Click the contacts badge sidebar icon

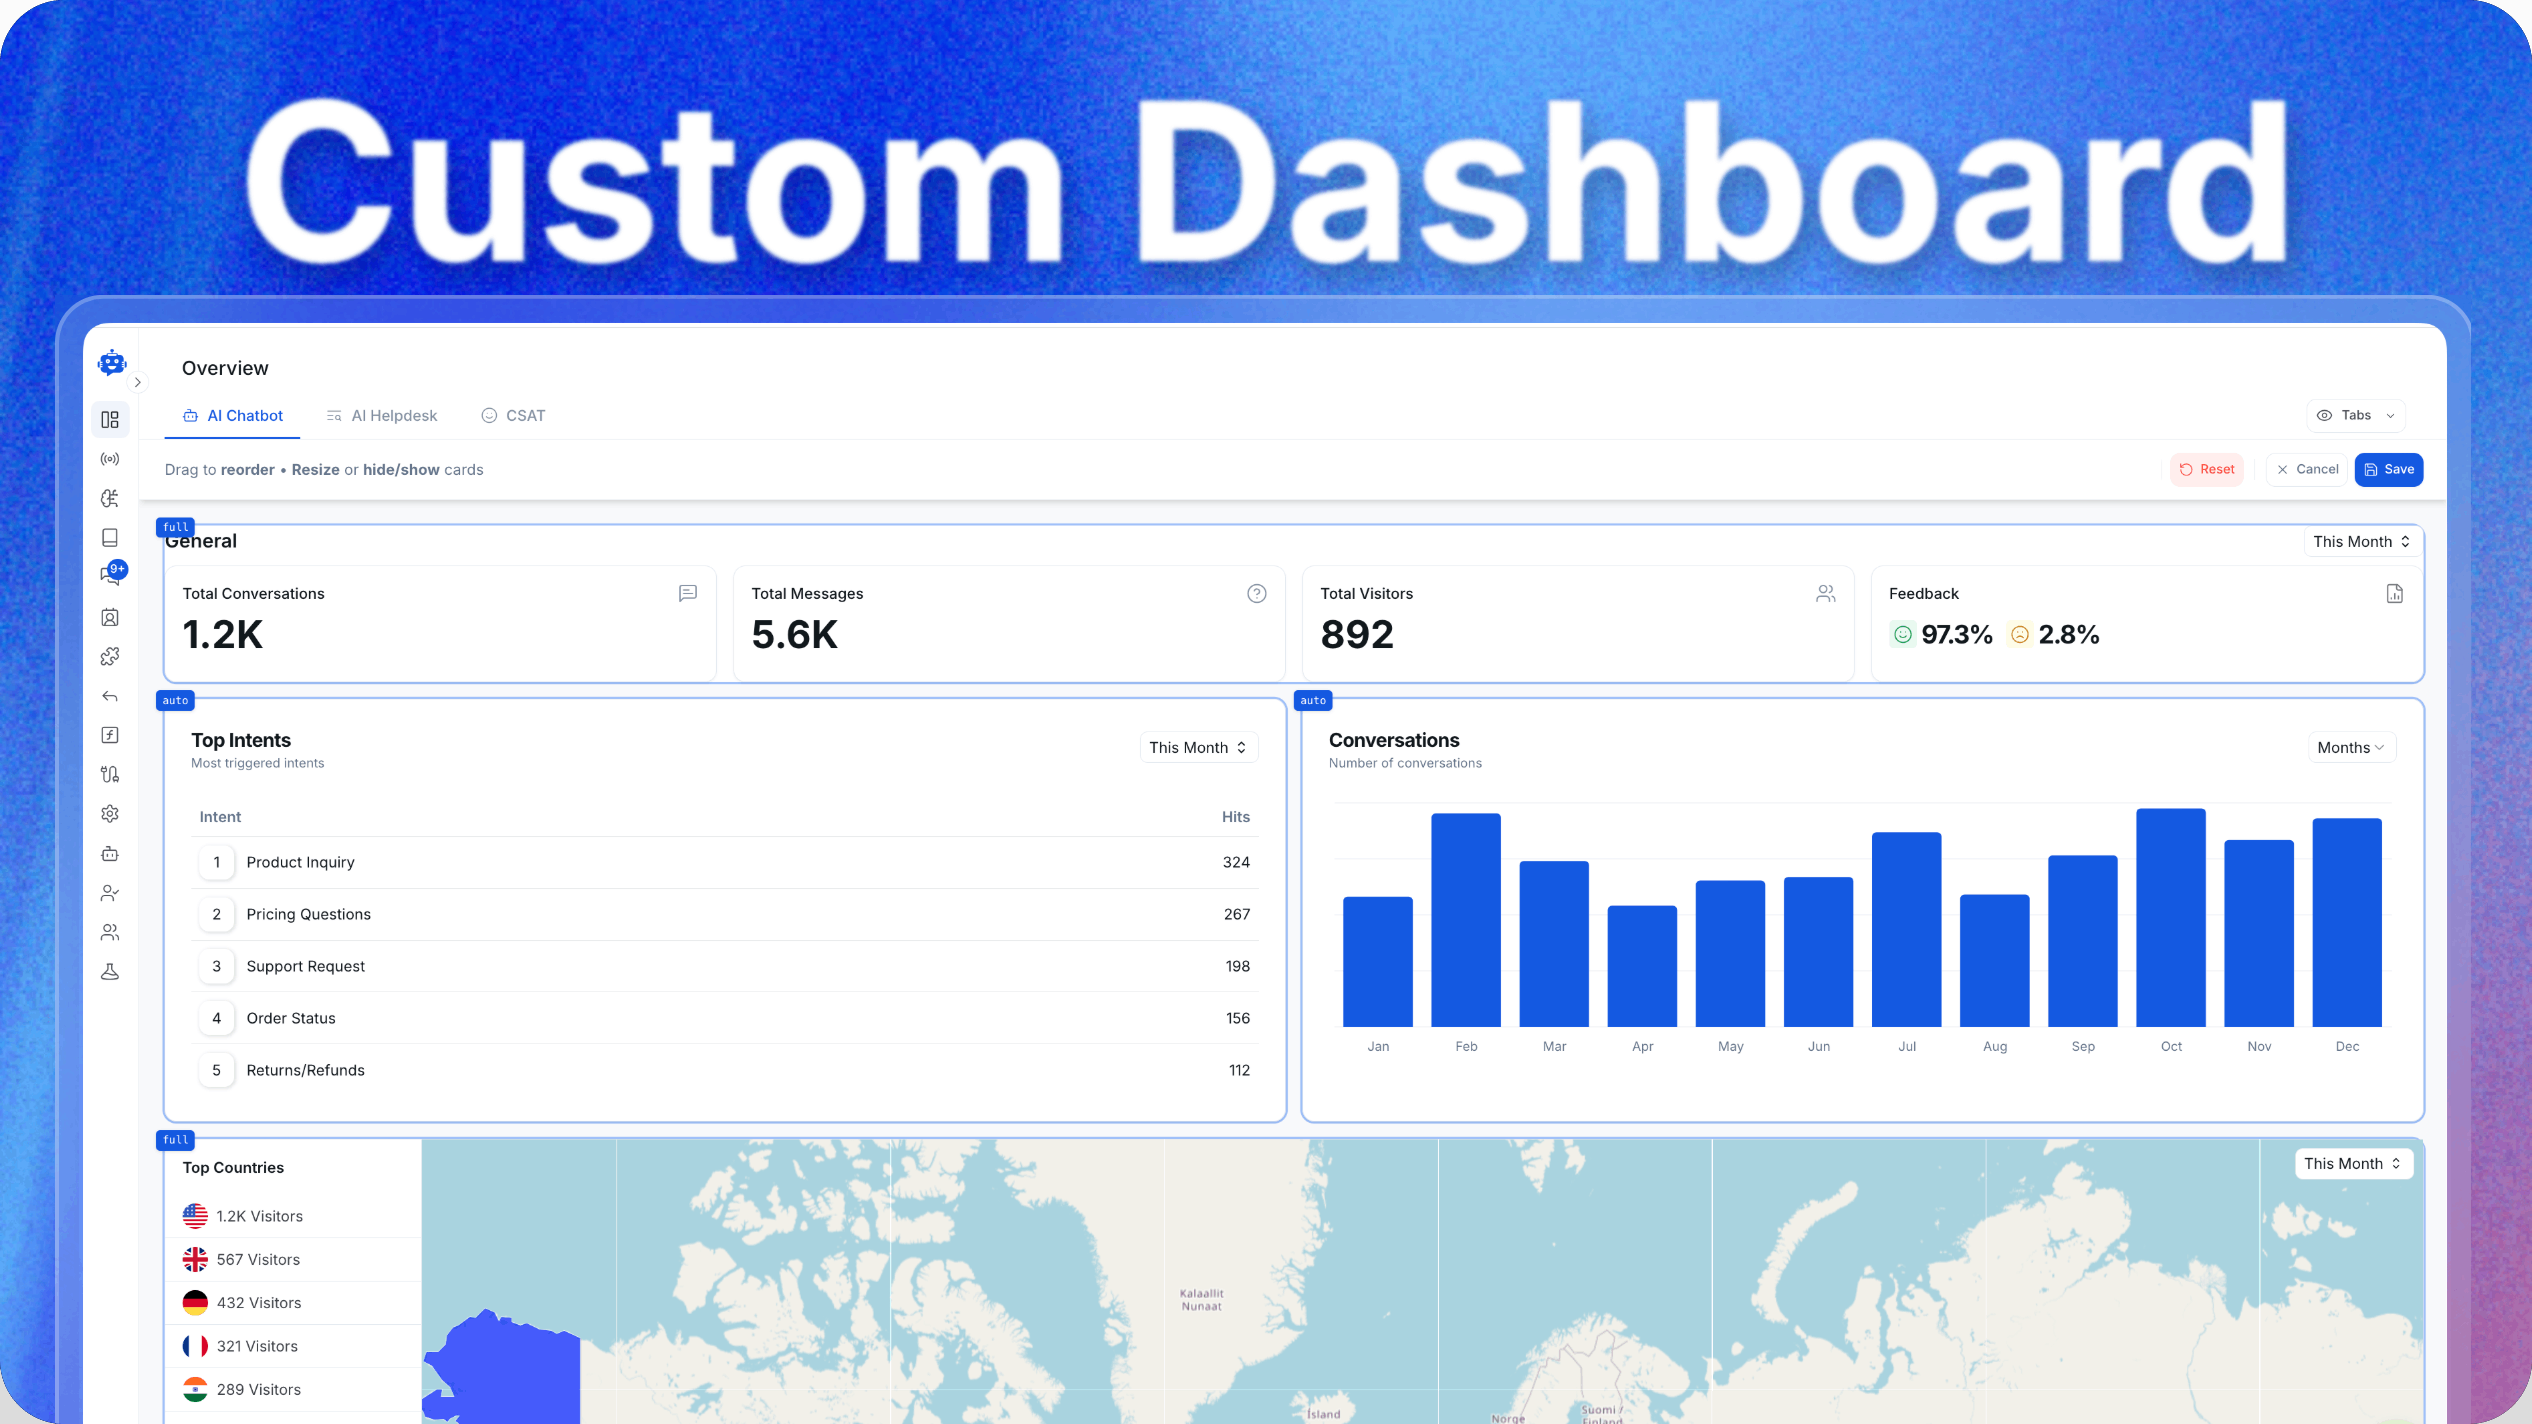pyautogui.click(x=110, y=617)
